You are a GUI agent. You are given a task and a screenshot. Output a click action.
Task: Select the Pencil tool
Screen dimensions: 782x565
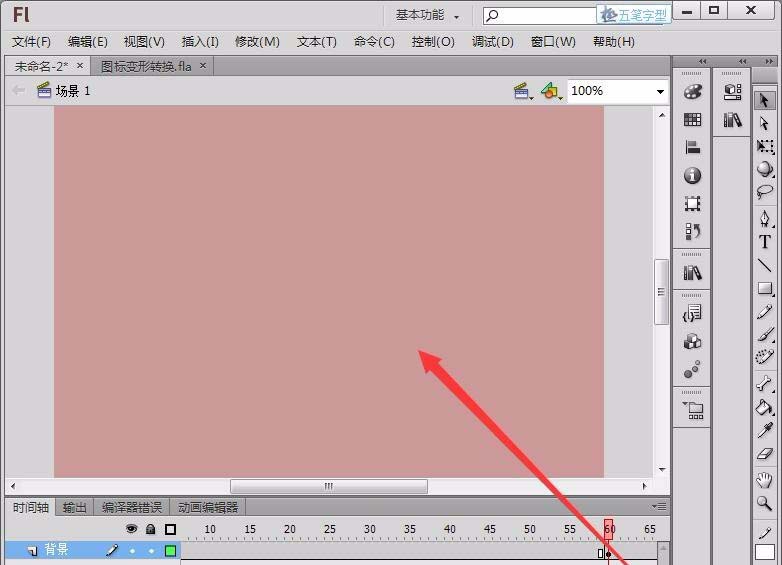[x=765, y=312]
